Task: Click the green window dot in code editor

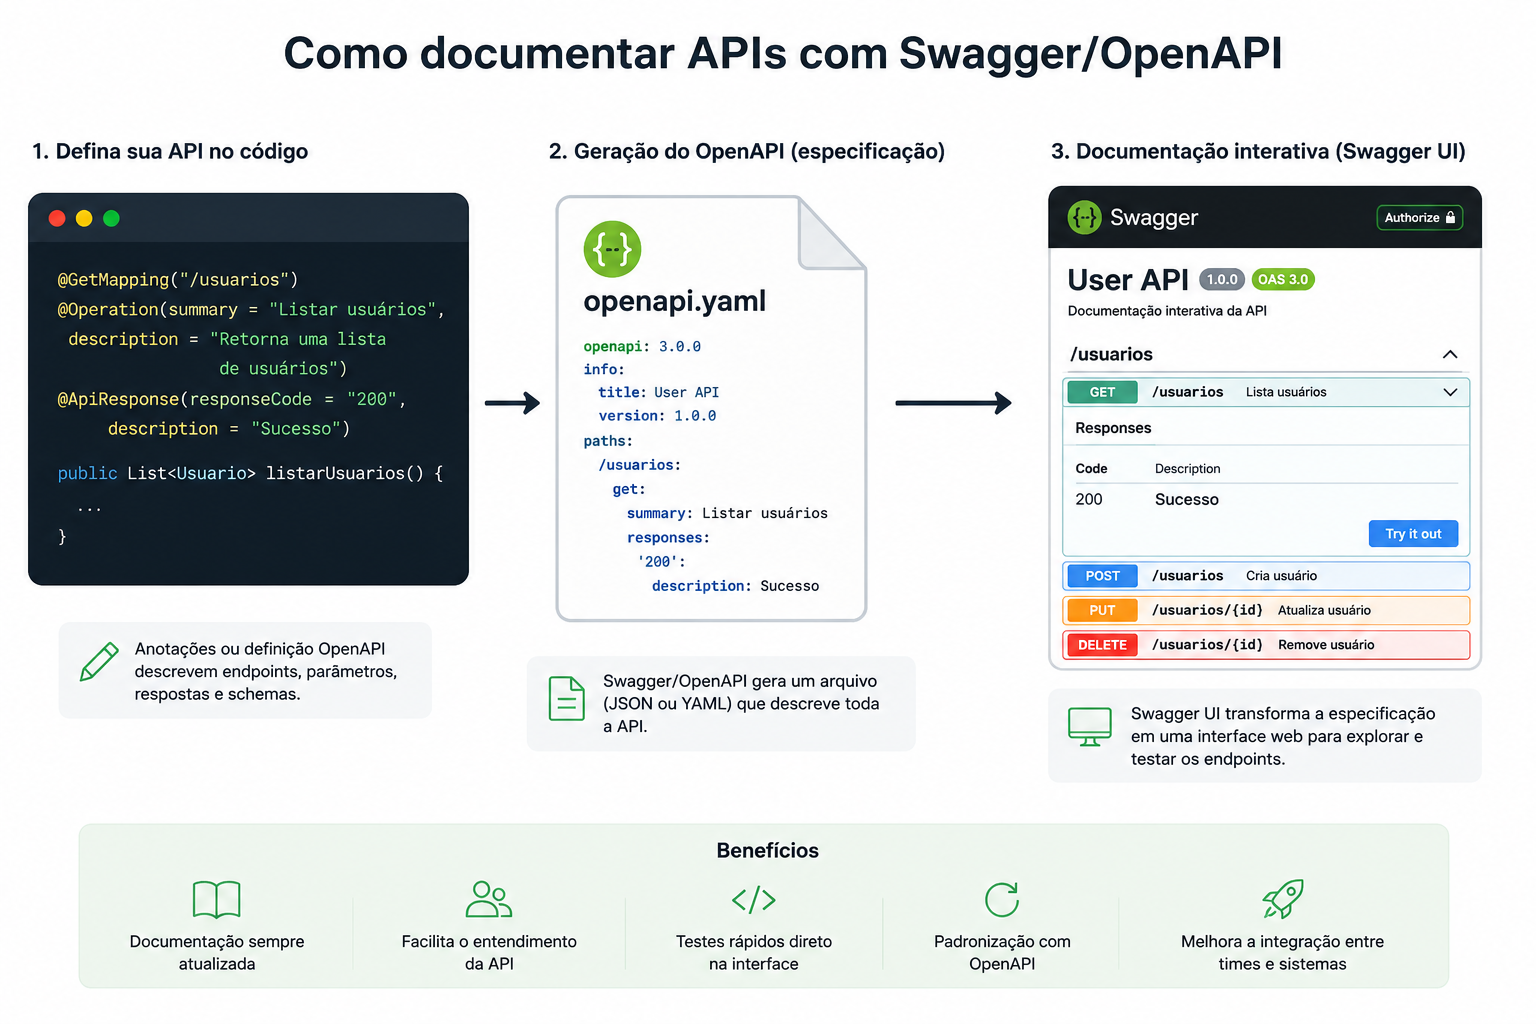Action: click(111, 218)
